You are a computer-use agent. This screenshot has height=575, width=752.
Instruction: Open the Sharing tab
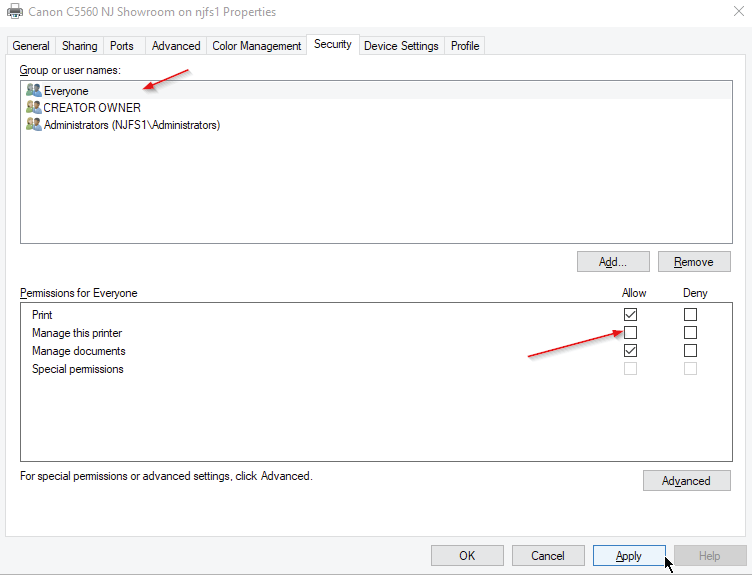80,46
